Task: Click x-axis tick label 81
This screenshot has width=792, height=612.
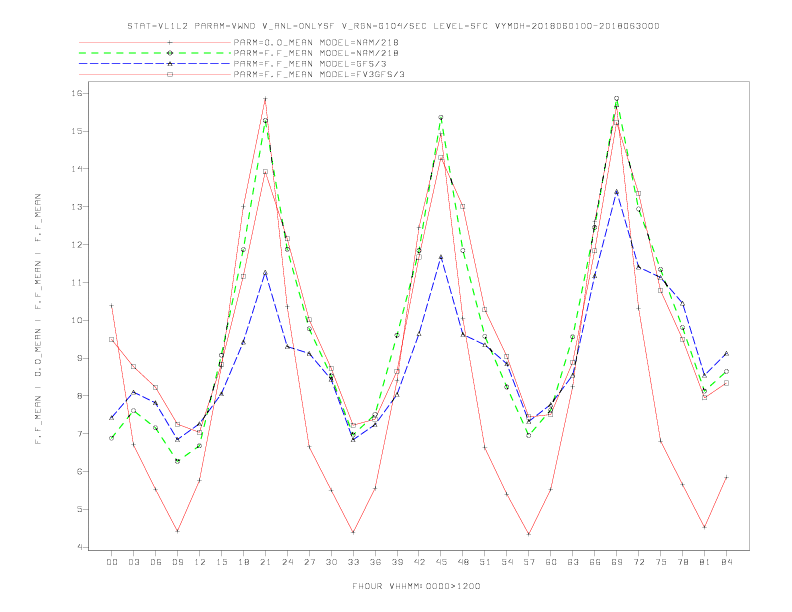Action: [x=705, y=562]
